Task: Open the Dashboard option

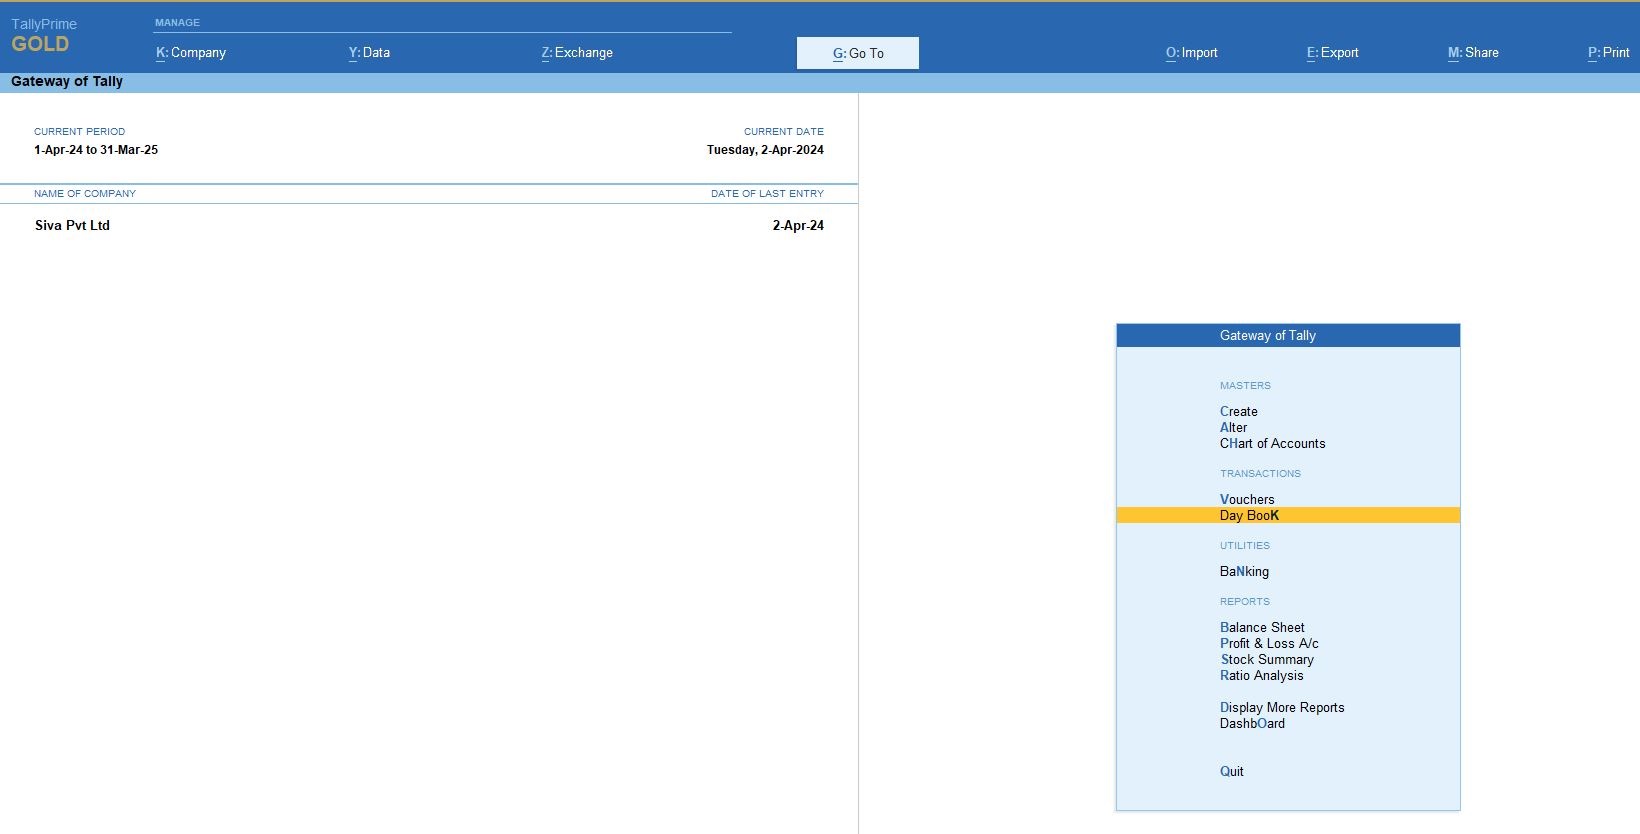Action: pos(1252,723)
